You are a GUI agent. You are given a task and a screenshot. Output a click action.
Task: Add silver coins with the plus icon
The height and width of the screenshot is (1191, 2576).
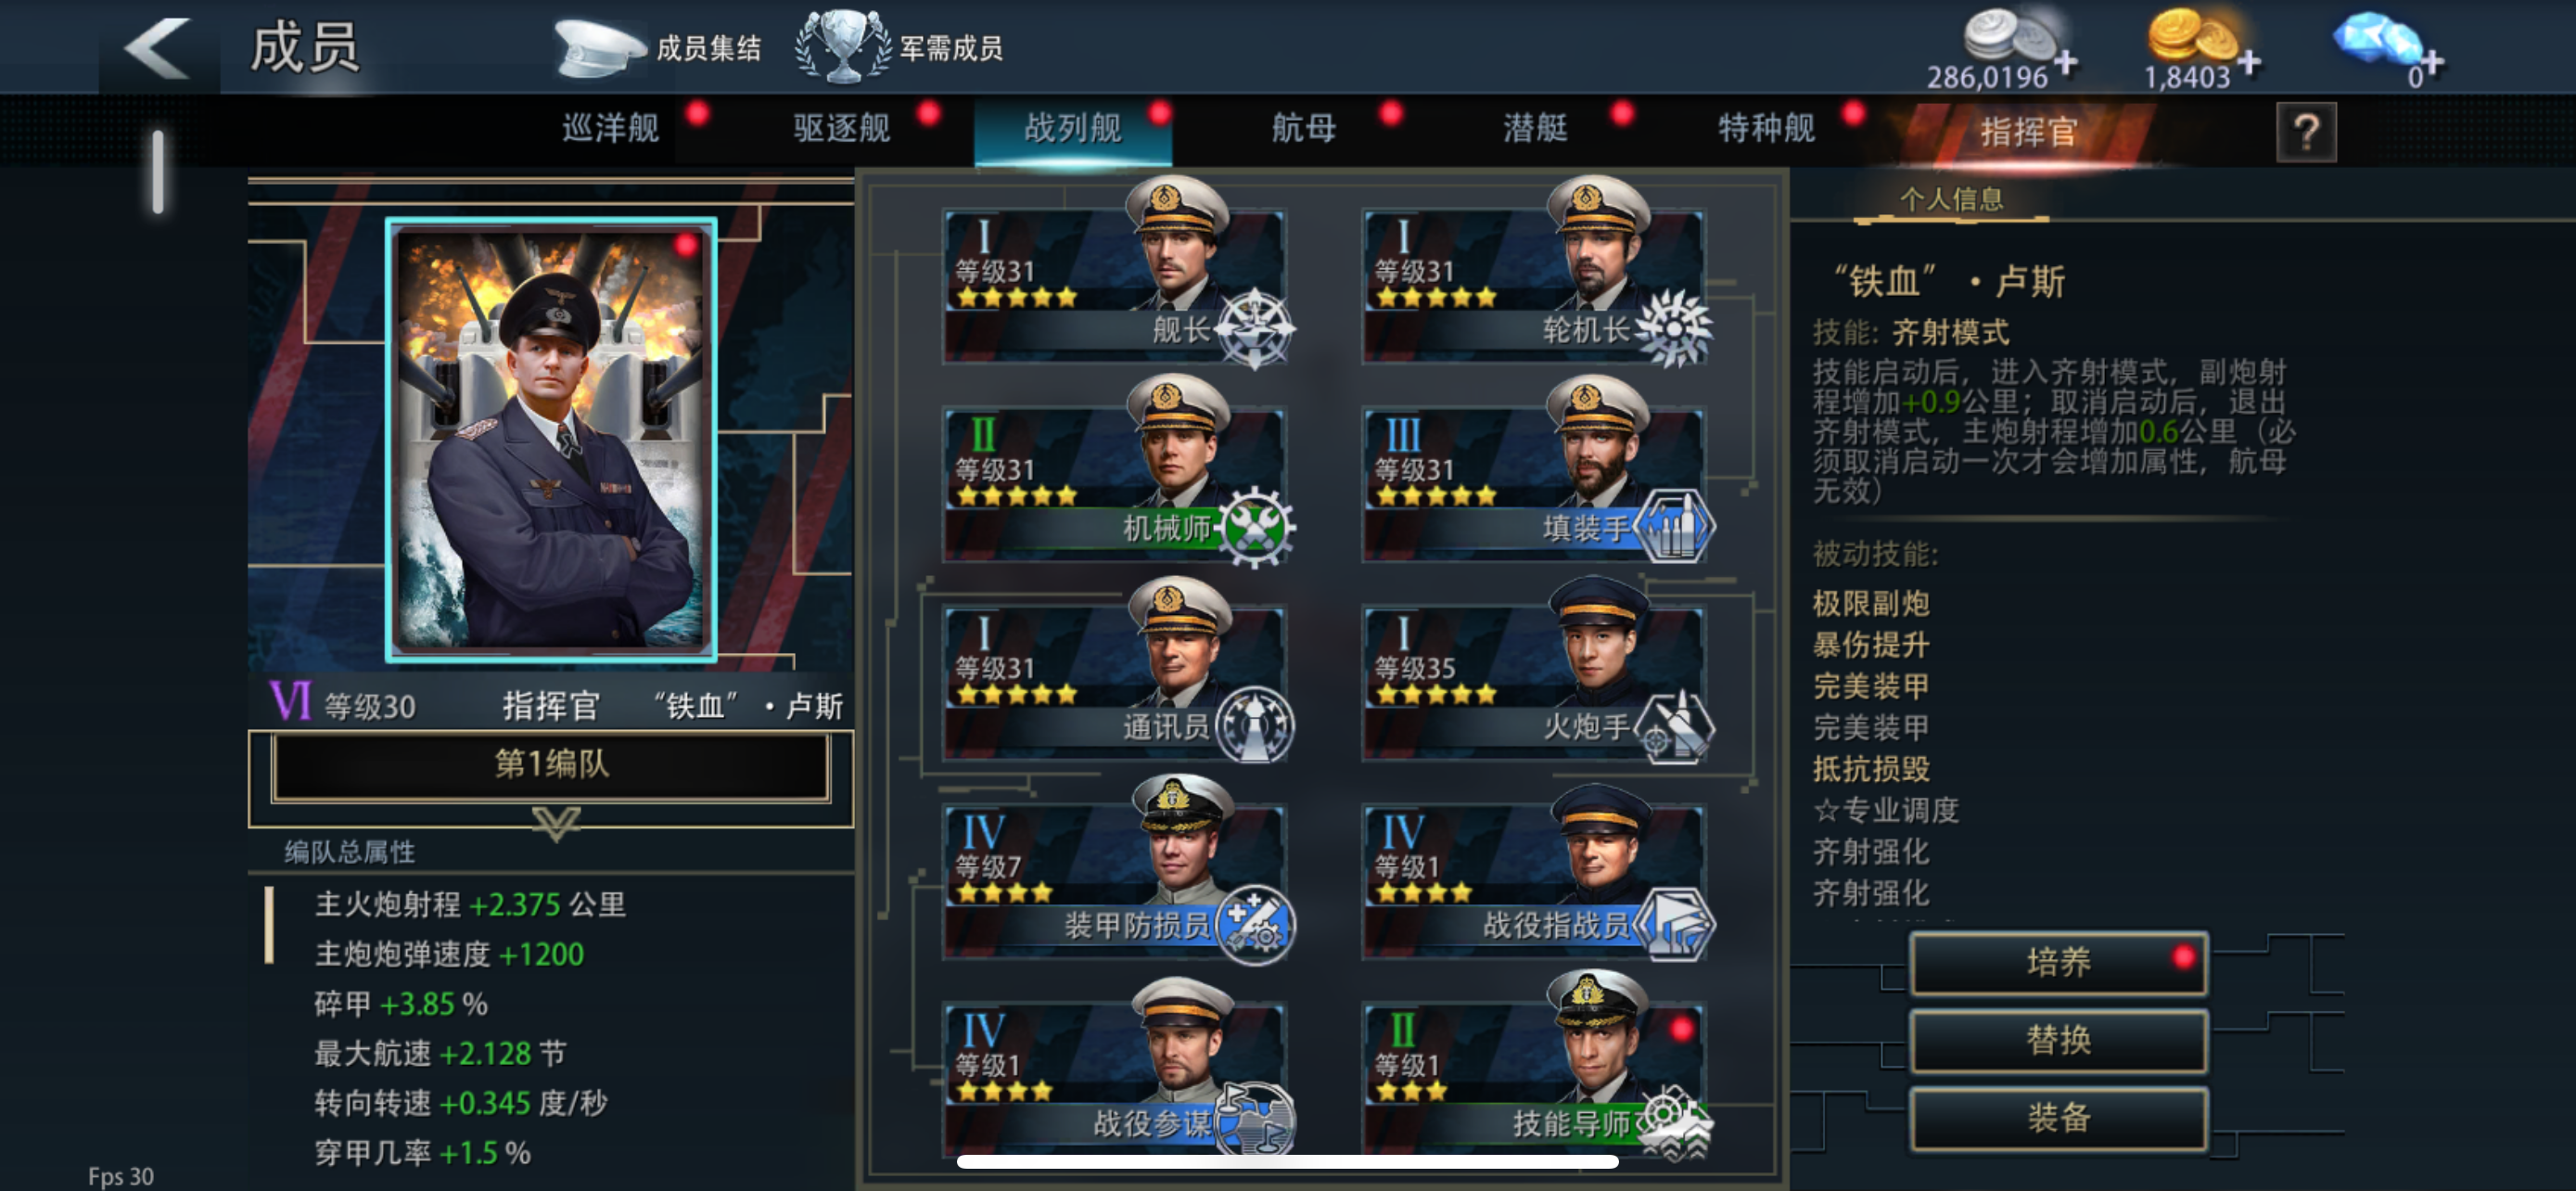click(2065, 64)
